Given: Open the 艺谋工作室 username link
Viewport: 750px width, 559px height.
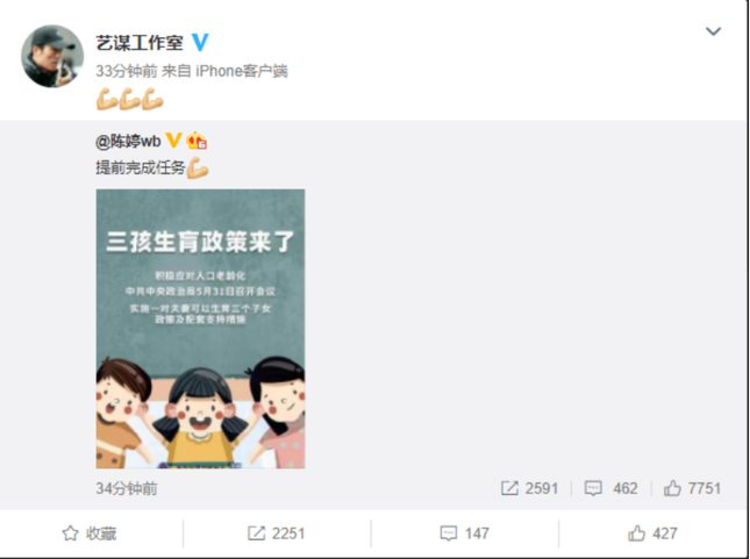Looking at the screenshot, I should pos(139,43).
